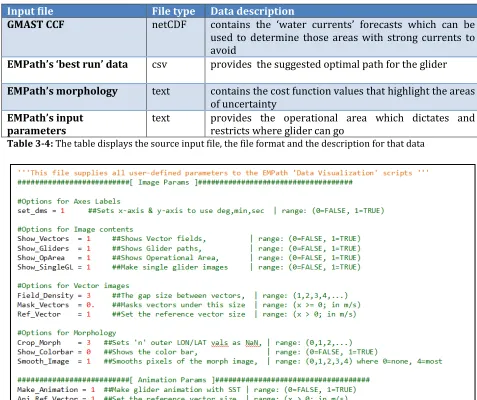The width and height of the screenshot is (477, 400).
Task: Click the 'cost function values' description cell
Action: point(342,97)
